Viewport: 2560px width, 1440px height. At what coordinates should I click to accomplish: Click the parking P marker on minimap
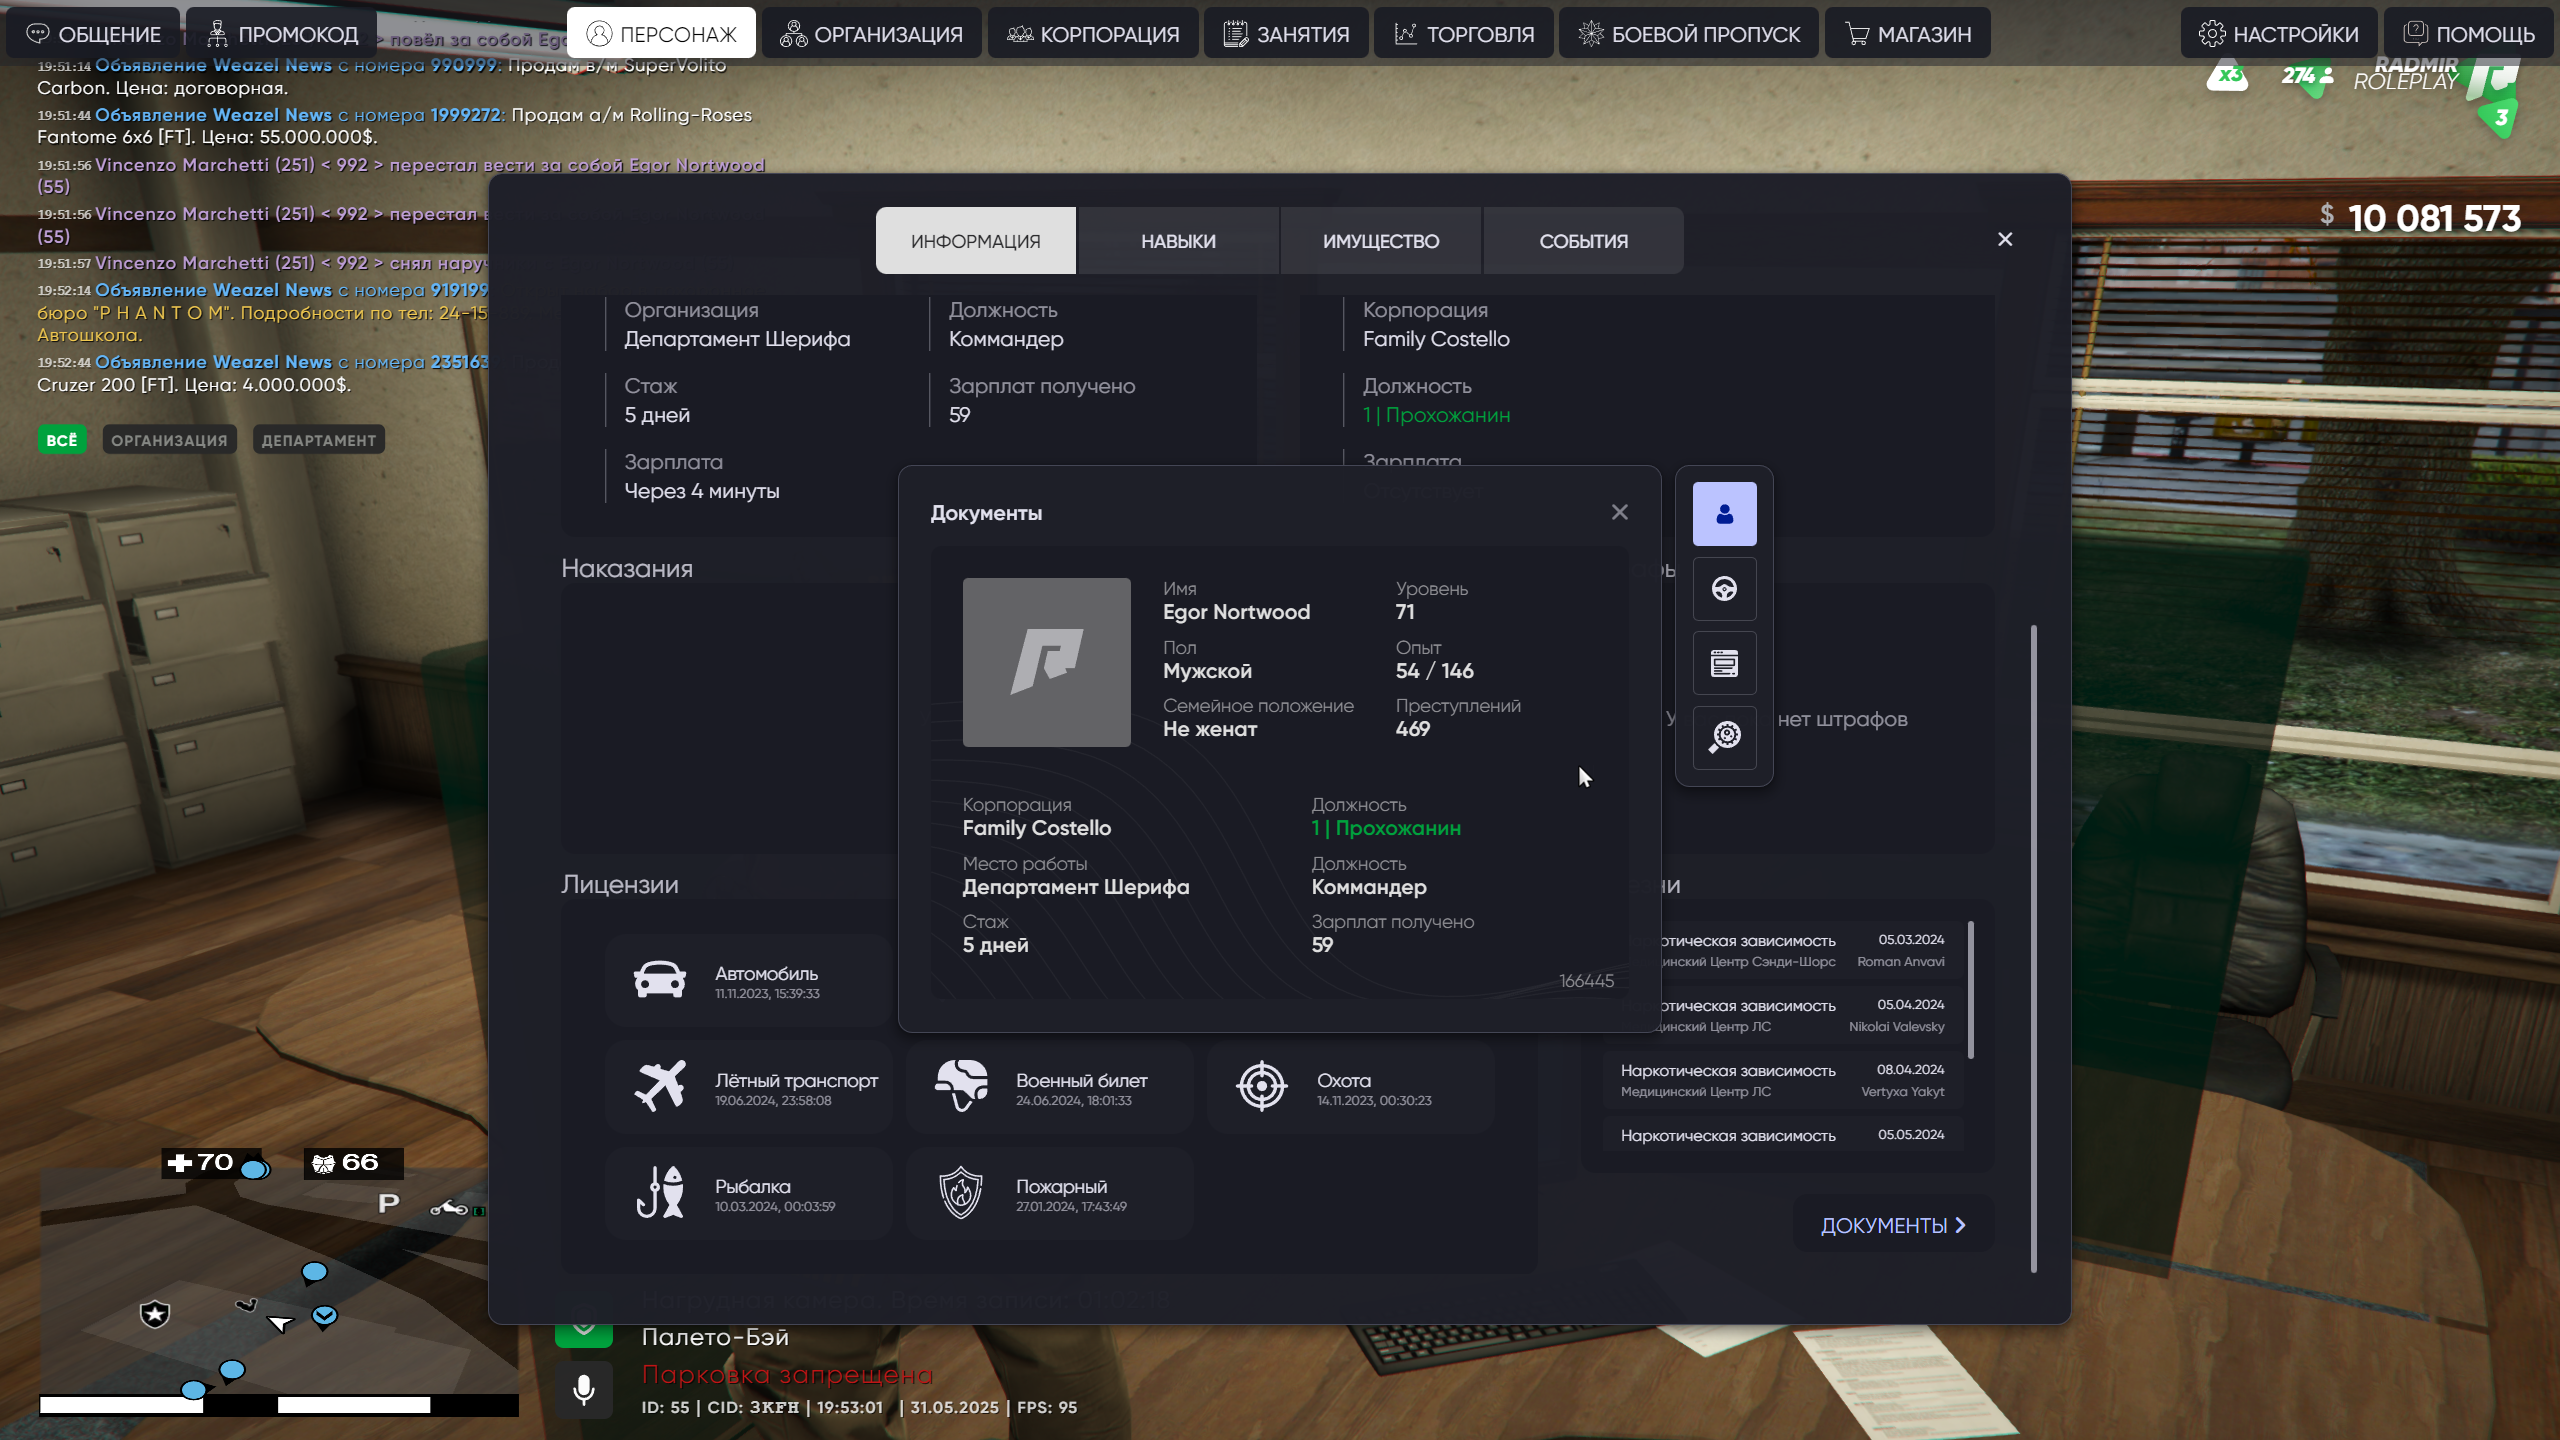388,1203
